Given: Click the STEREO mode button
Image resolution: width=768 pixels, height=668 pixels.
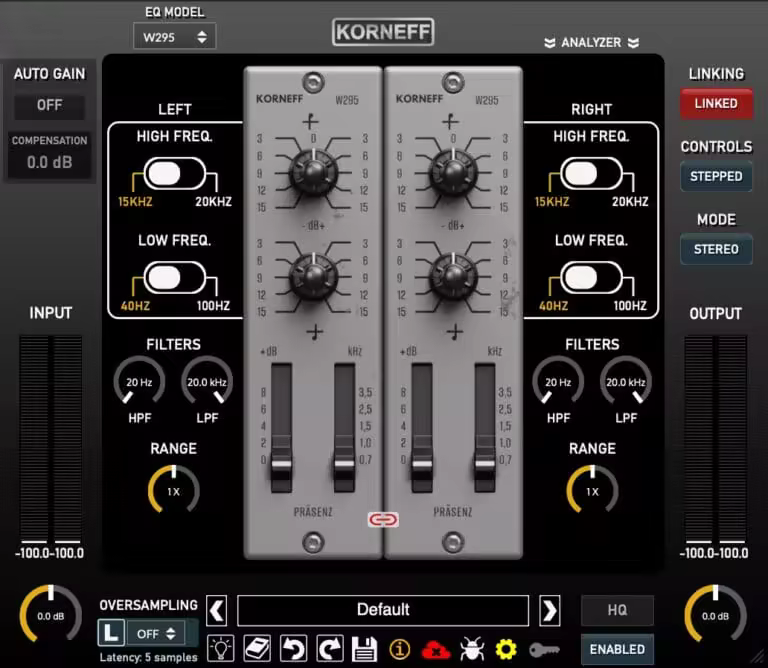Looking at the screenshot, I should (x=716, y=249).
